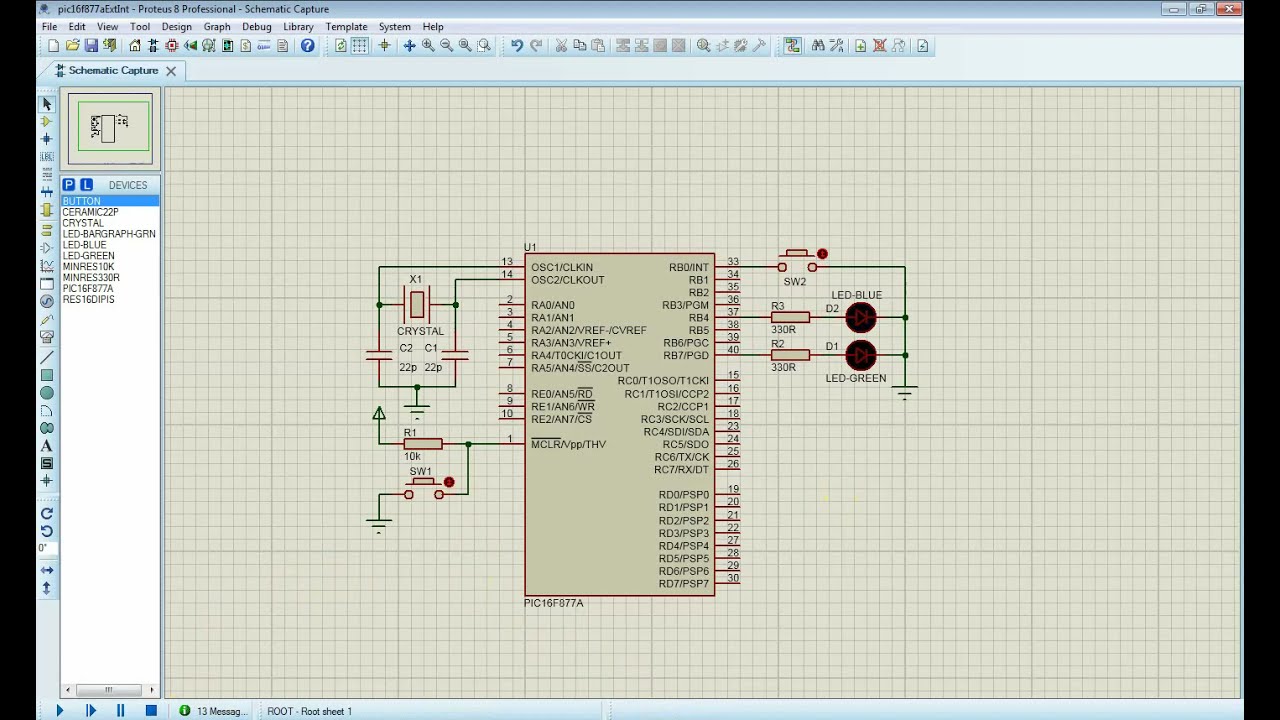Click the Zoom In magnifier icon
This screenshot has height=720, width=1280.
428,46
